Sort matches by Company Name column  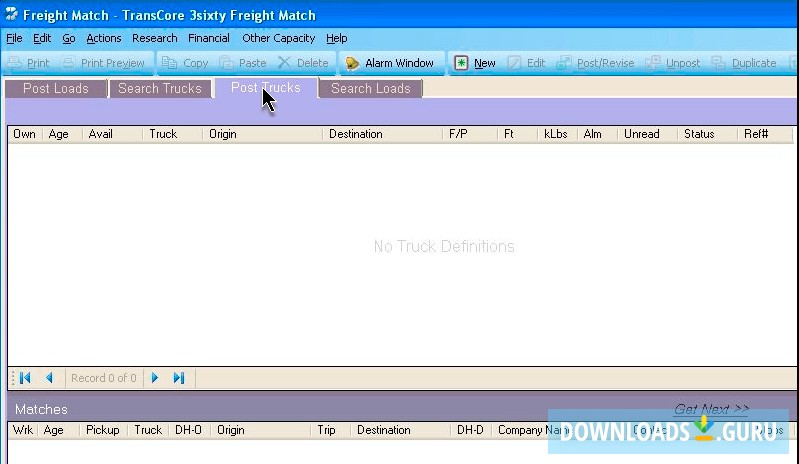click(x=534, y=430)
